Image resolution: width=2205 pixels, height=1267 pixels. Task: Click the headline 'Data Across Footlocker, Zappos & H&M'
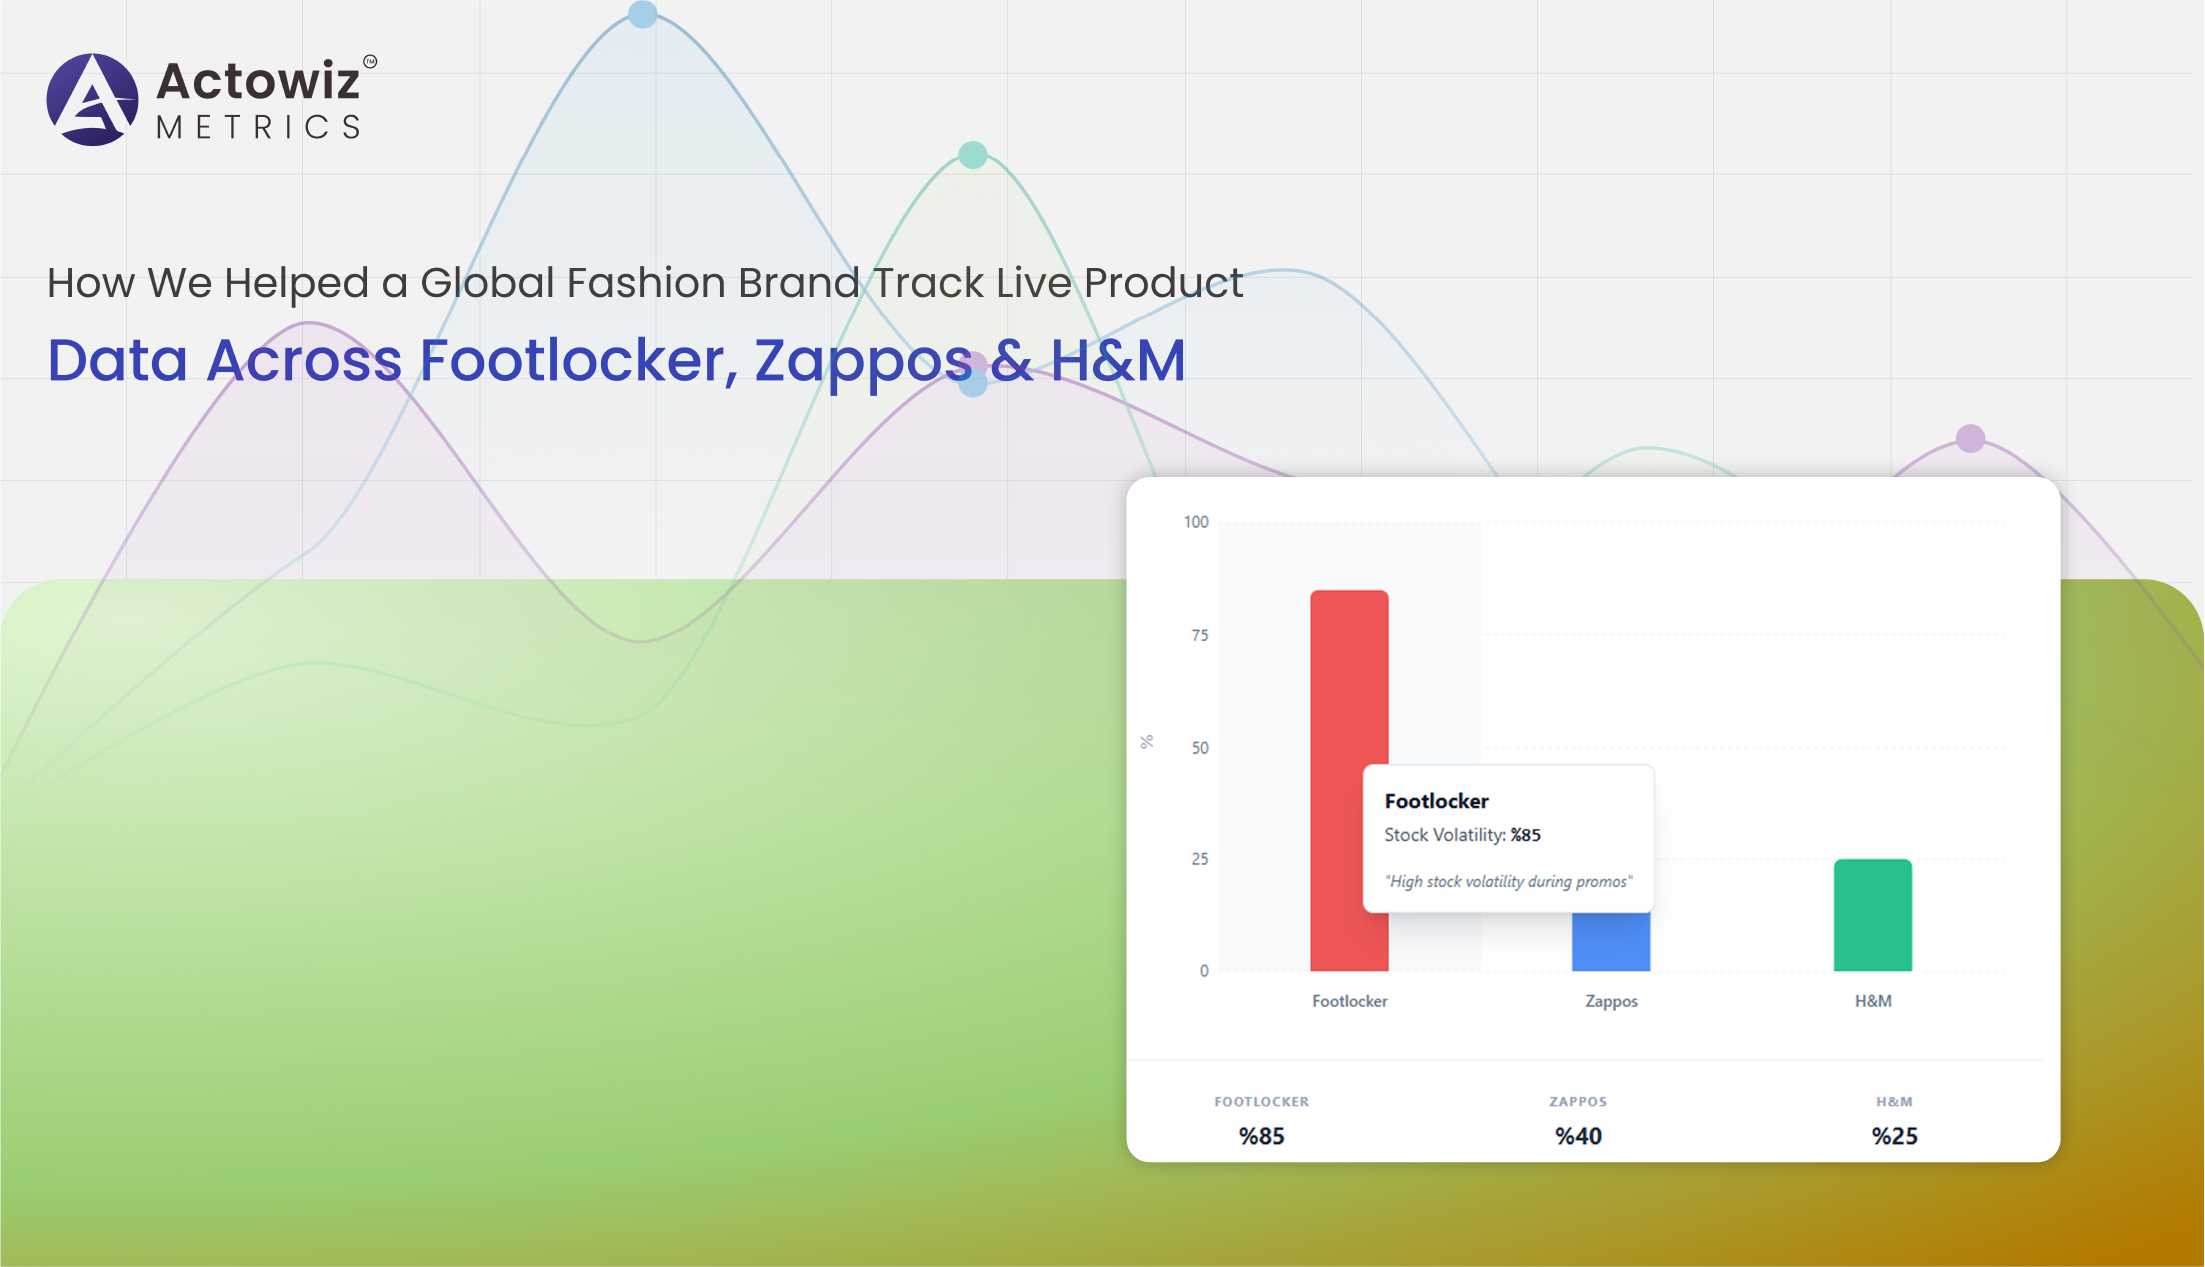click(616, 360)
